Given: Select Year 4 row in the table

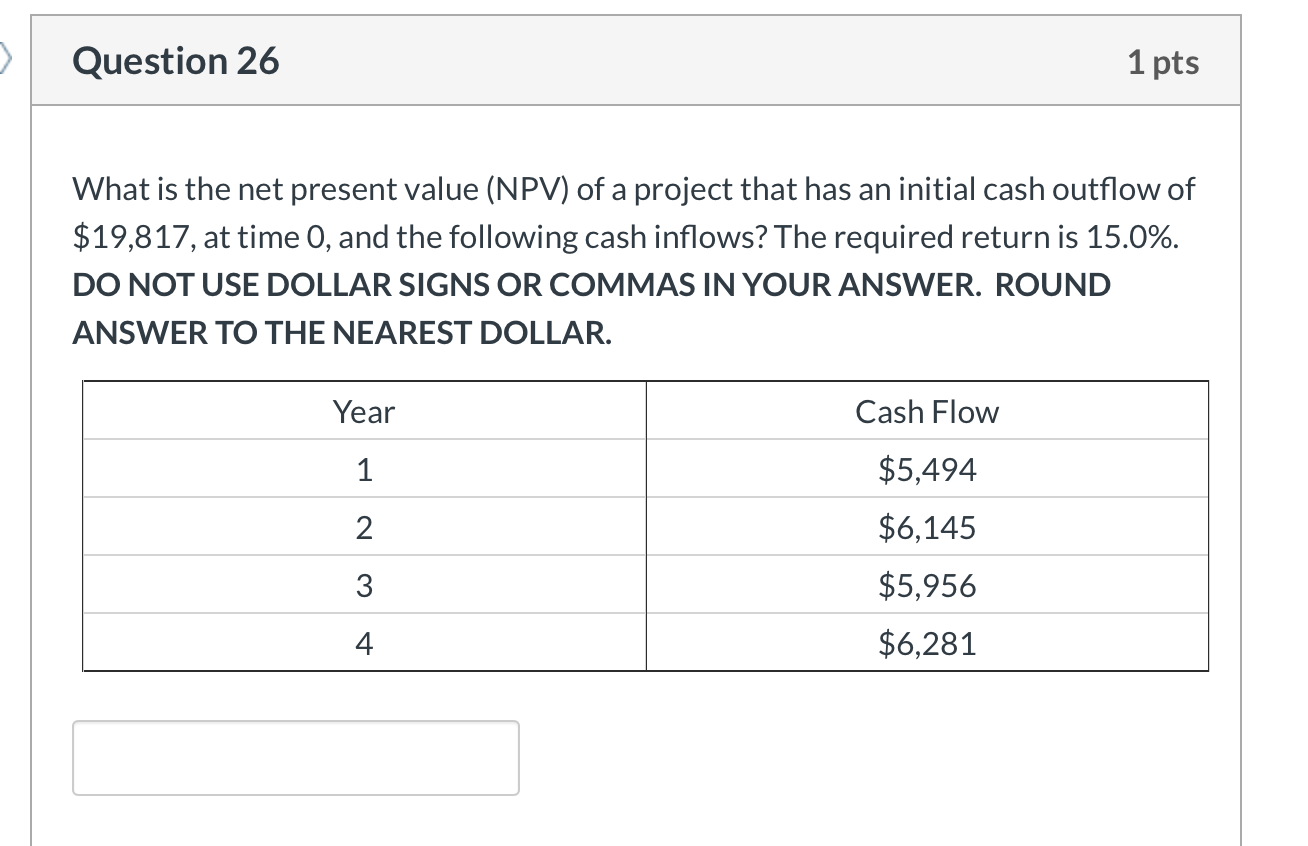Looking at the screenshot, I should point(363,643).
